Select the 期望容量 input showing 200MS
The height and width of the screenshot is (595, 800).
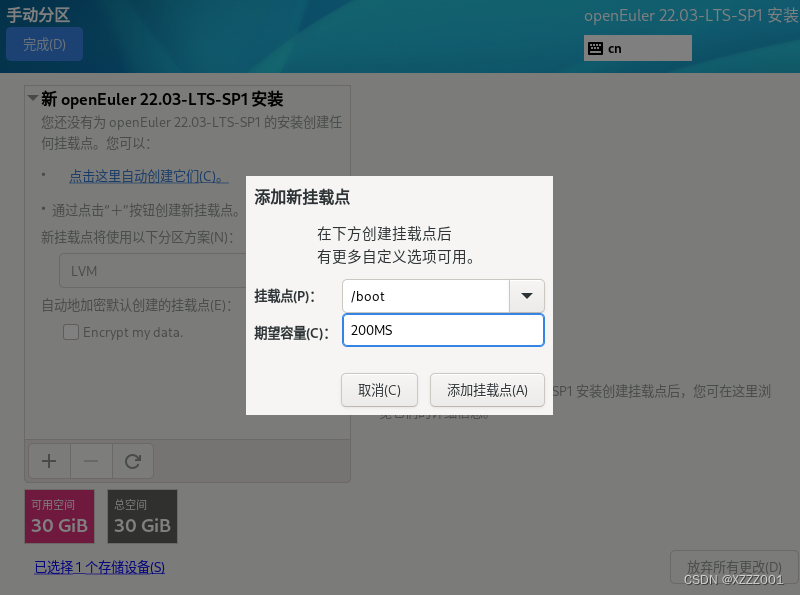point(443,330)
